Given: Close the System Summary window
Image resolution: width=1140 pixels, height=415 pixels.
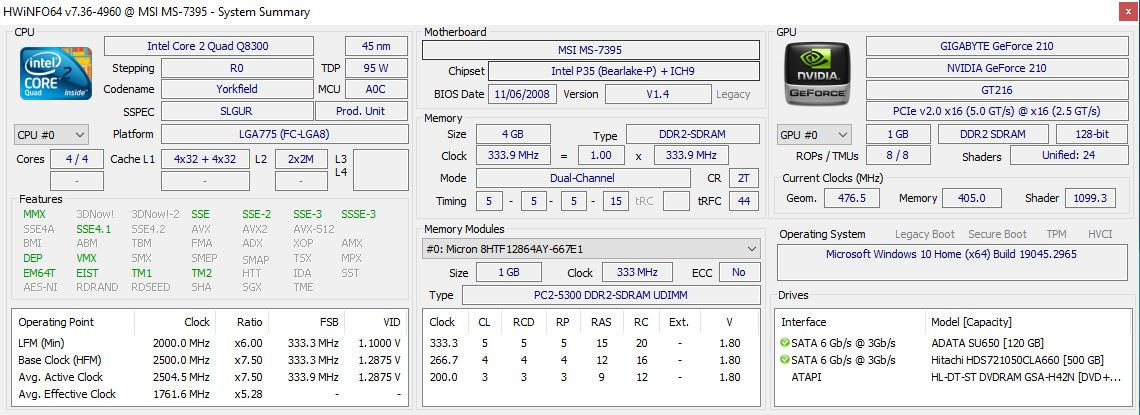Looking at the screenshot, I should tap(1125, 11).
